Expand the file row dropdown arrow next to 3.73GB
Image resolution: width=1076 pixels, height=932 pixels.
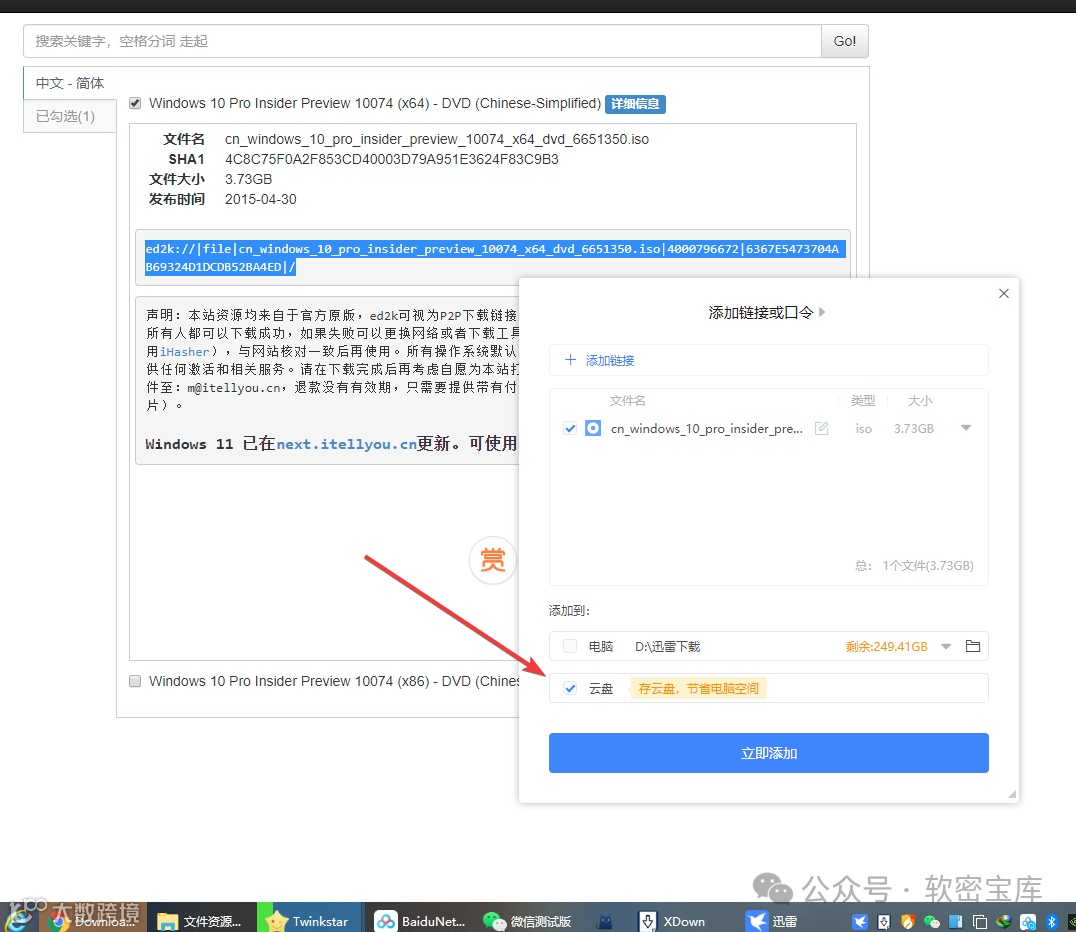point(966,428)
